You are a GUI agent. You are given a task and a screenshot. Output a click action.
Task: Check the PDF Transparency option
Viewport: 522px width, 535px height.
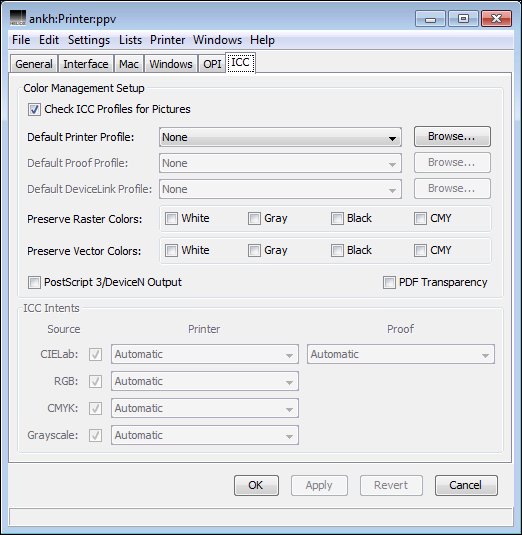pyautogui.click(x=389, y=283)
